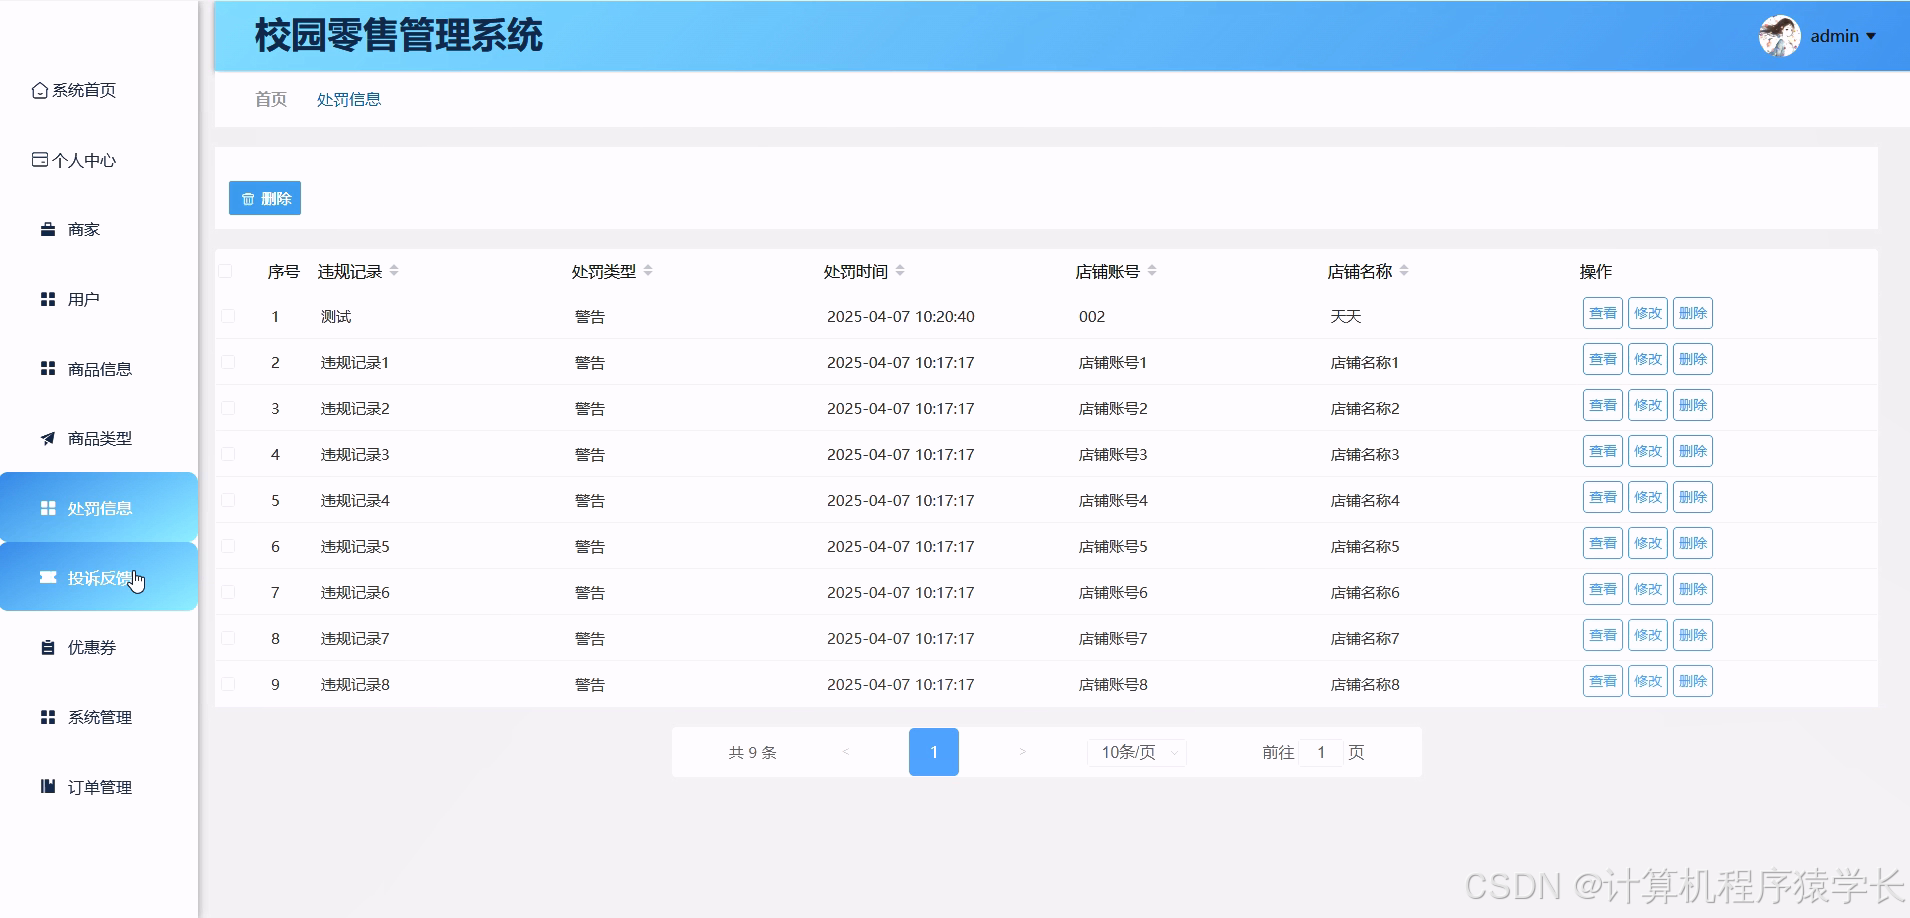
Task: Click 查看 on the 天天 store row
Action: [x=1601, y=313]
